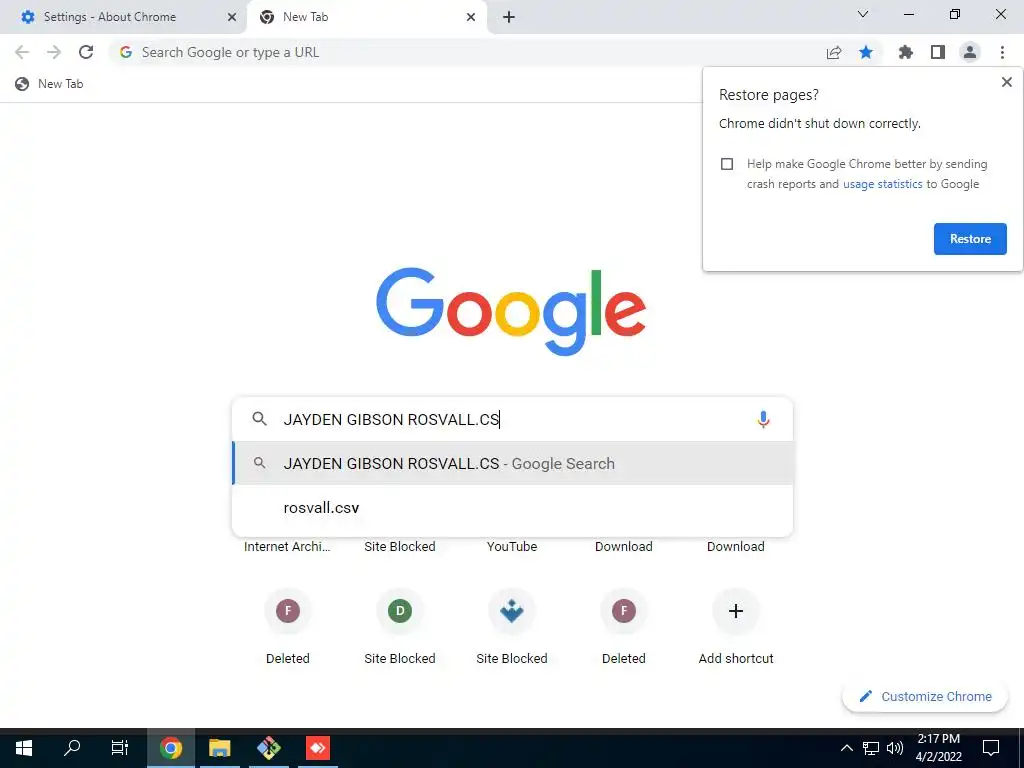Open the side panel icon

pos(938,52)
